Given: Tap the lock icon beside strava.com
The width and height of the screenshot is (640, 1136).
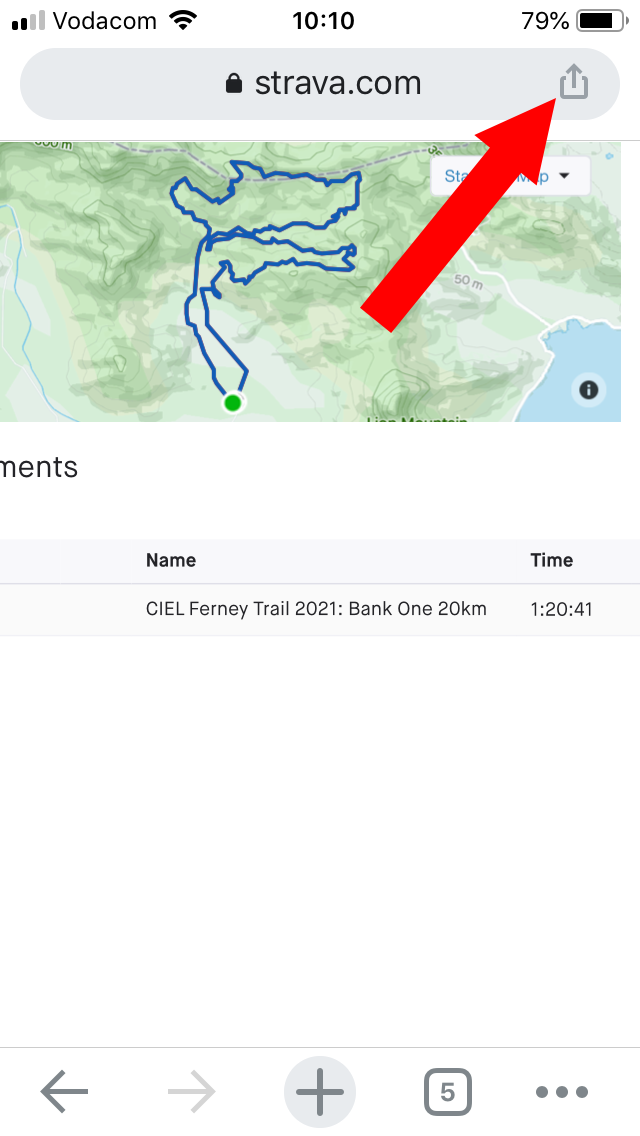Looking at the screenshot, I should click(x=233, y=83).
